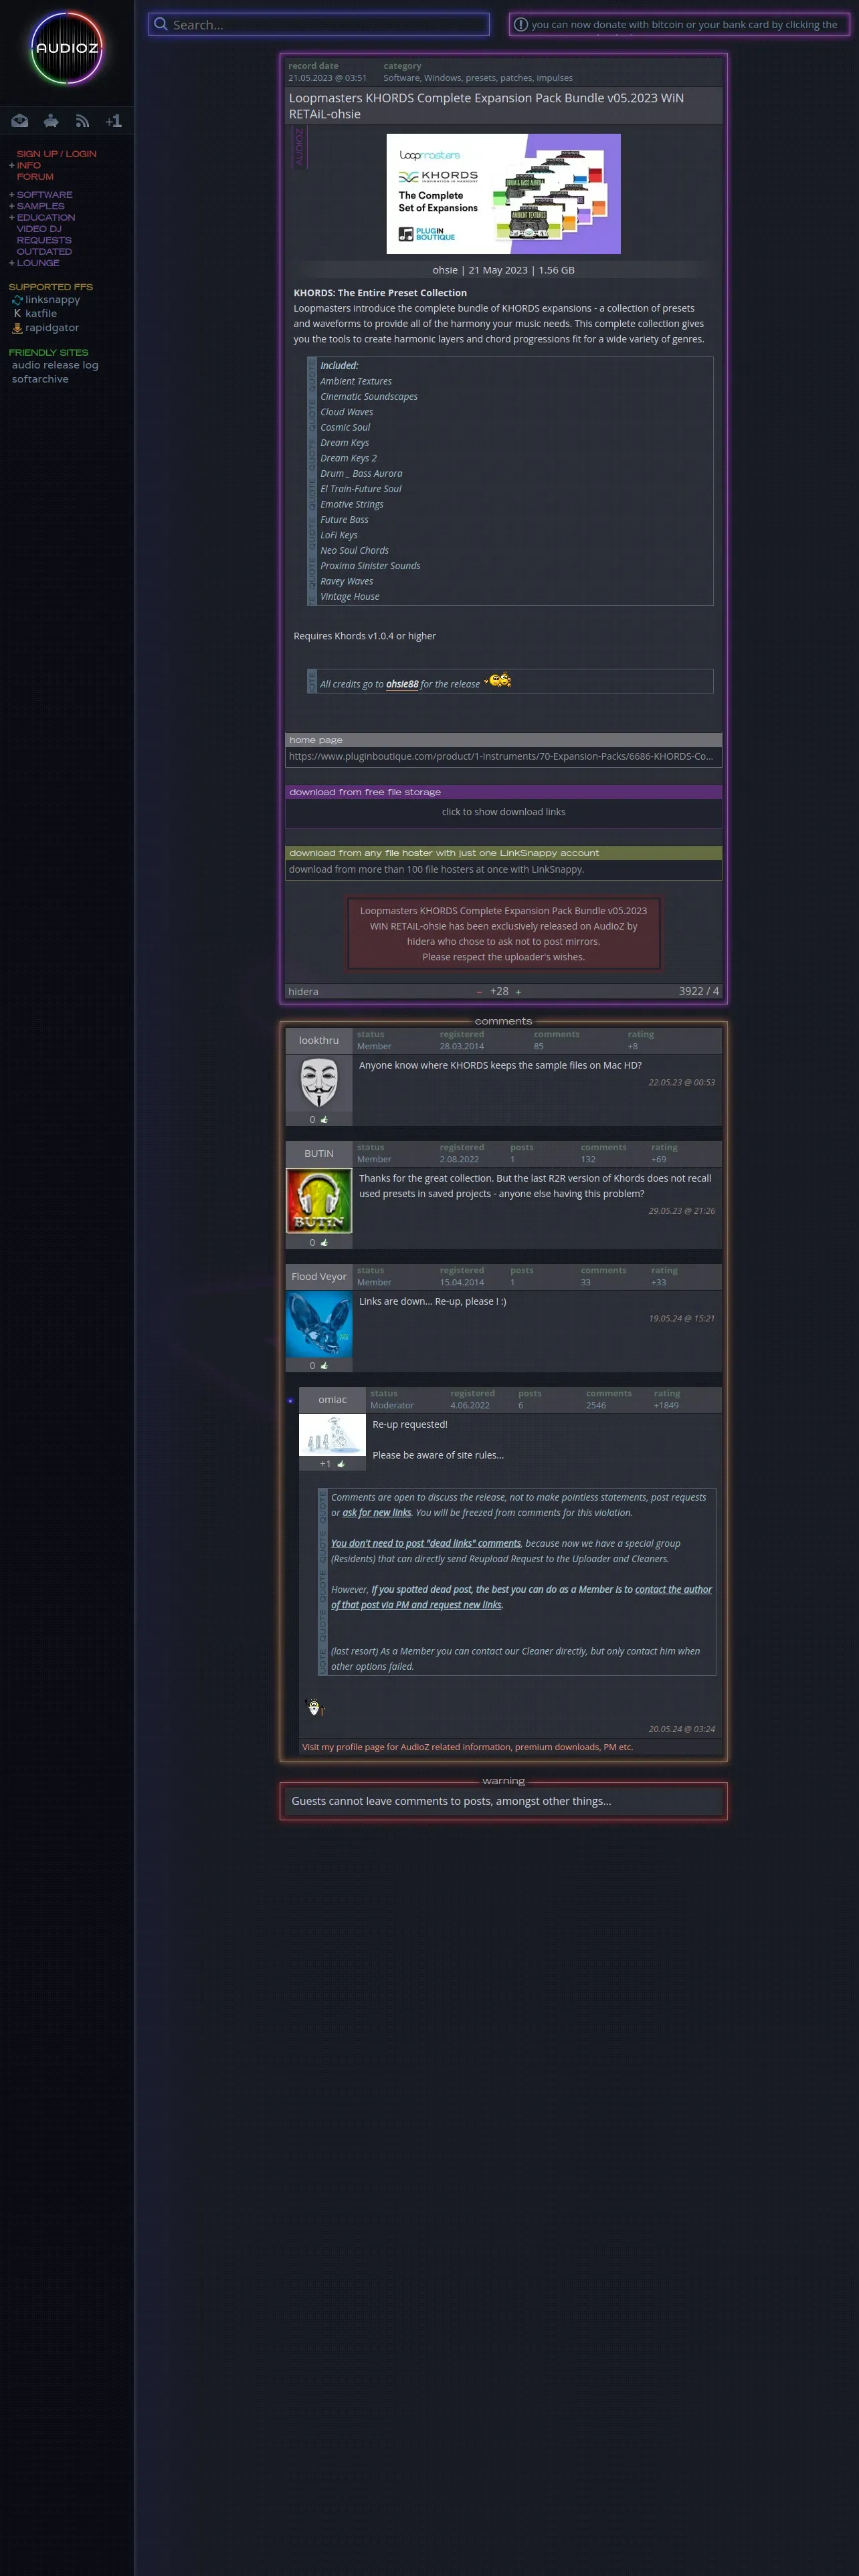Viewport: 859px width, 2576px height.
Task: Click the 'Guests cannot leave comments' warning
Action: (451, 1801)
